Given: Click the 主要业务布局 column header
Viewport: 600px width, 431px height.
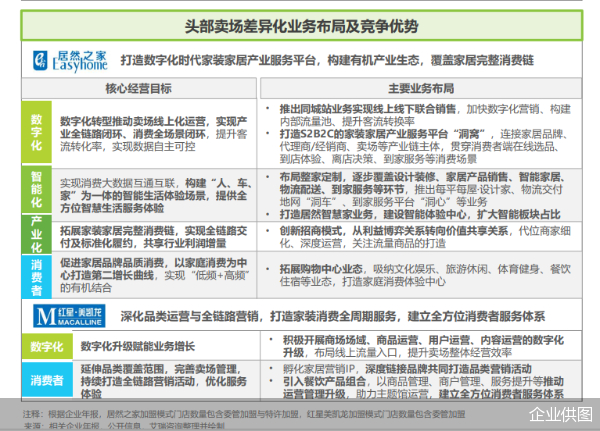Looking at the screenshot, I should coord(421,88).
